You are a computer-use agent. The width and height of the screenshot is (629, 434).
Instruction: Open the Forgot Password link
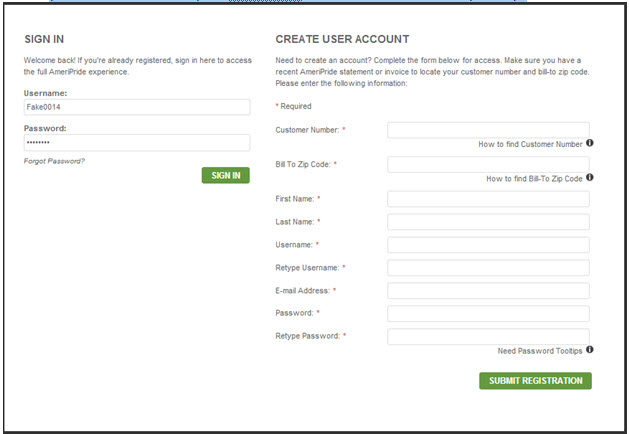click(x=54, y=161)
